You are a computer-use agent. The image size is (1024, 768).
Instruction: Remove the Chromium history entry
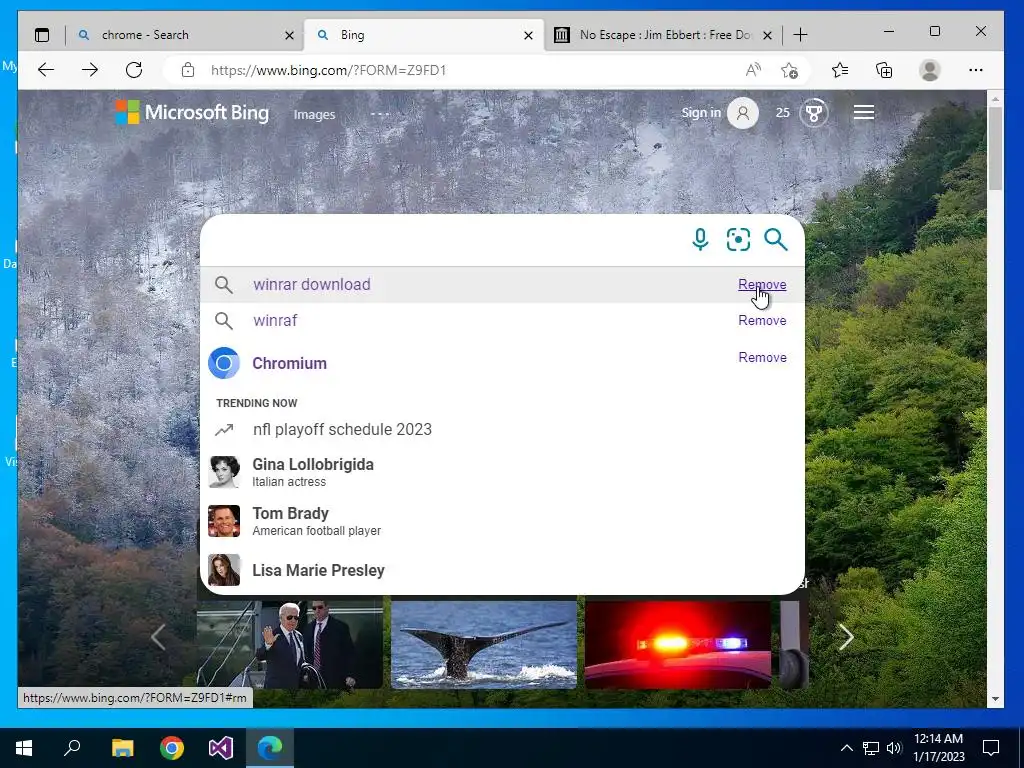tap(762, 357)
